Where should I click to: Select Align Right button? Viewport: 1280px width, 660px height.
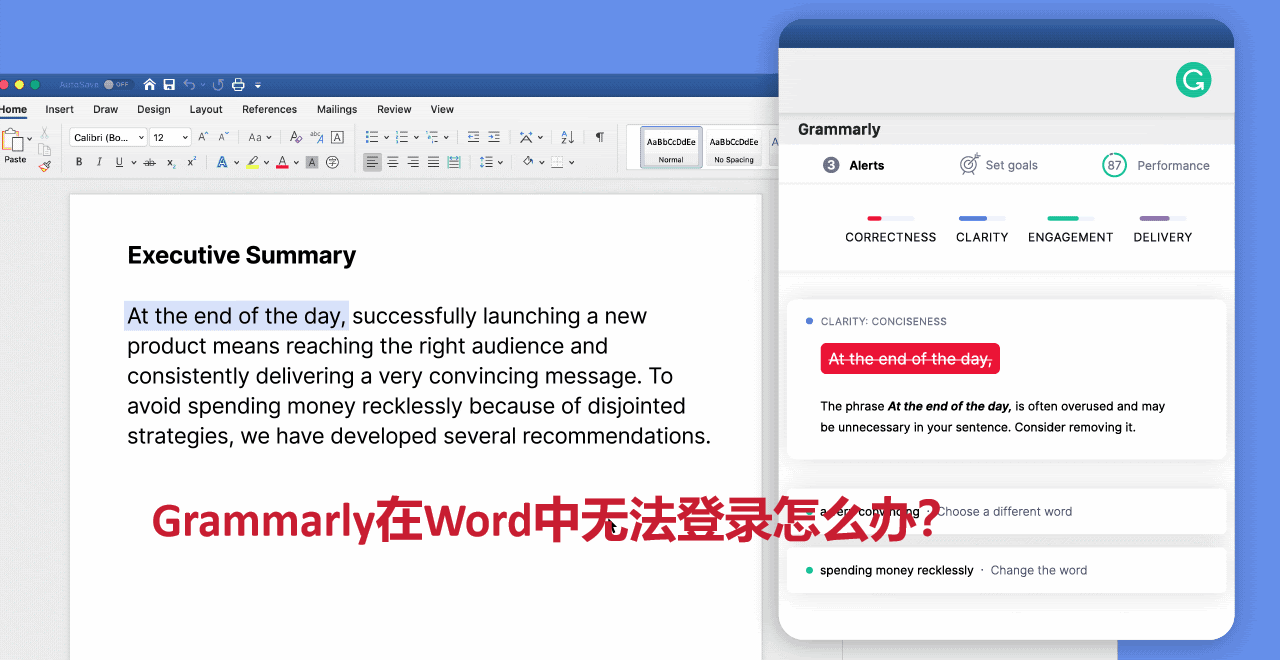click(413, 162)
